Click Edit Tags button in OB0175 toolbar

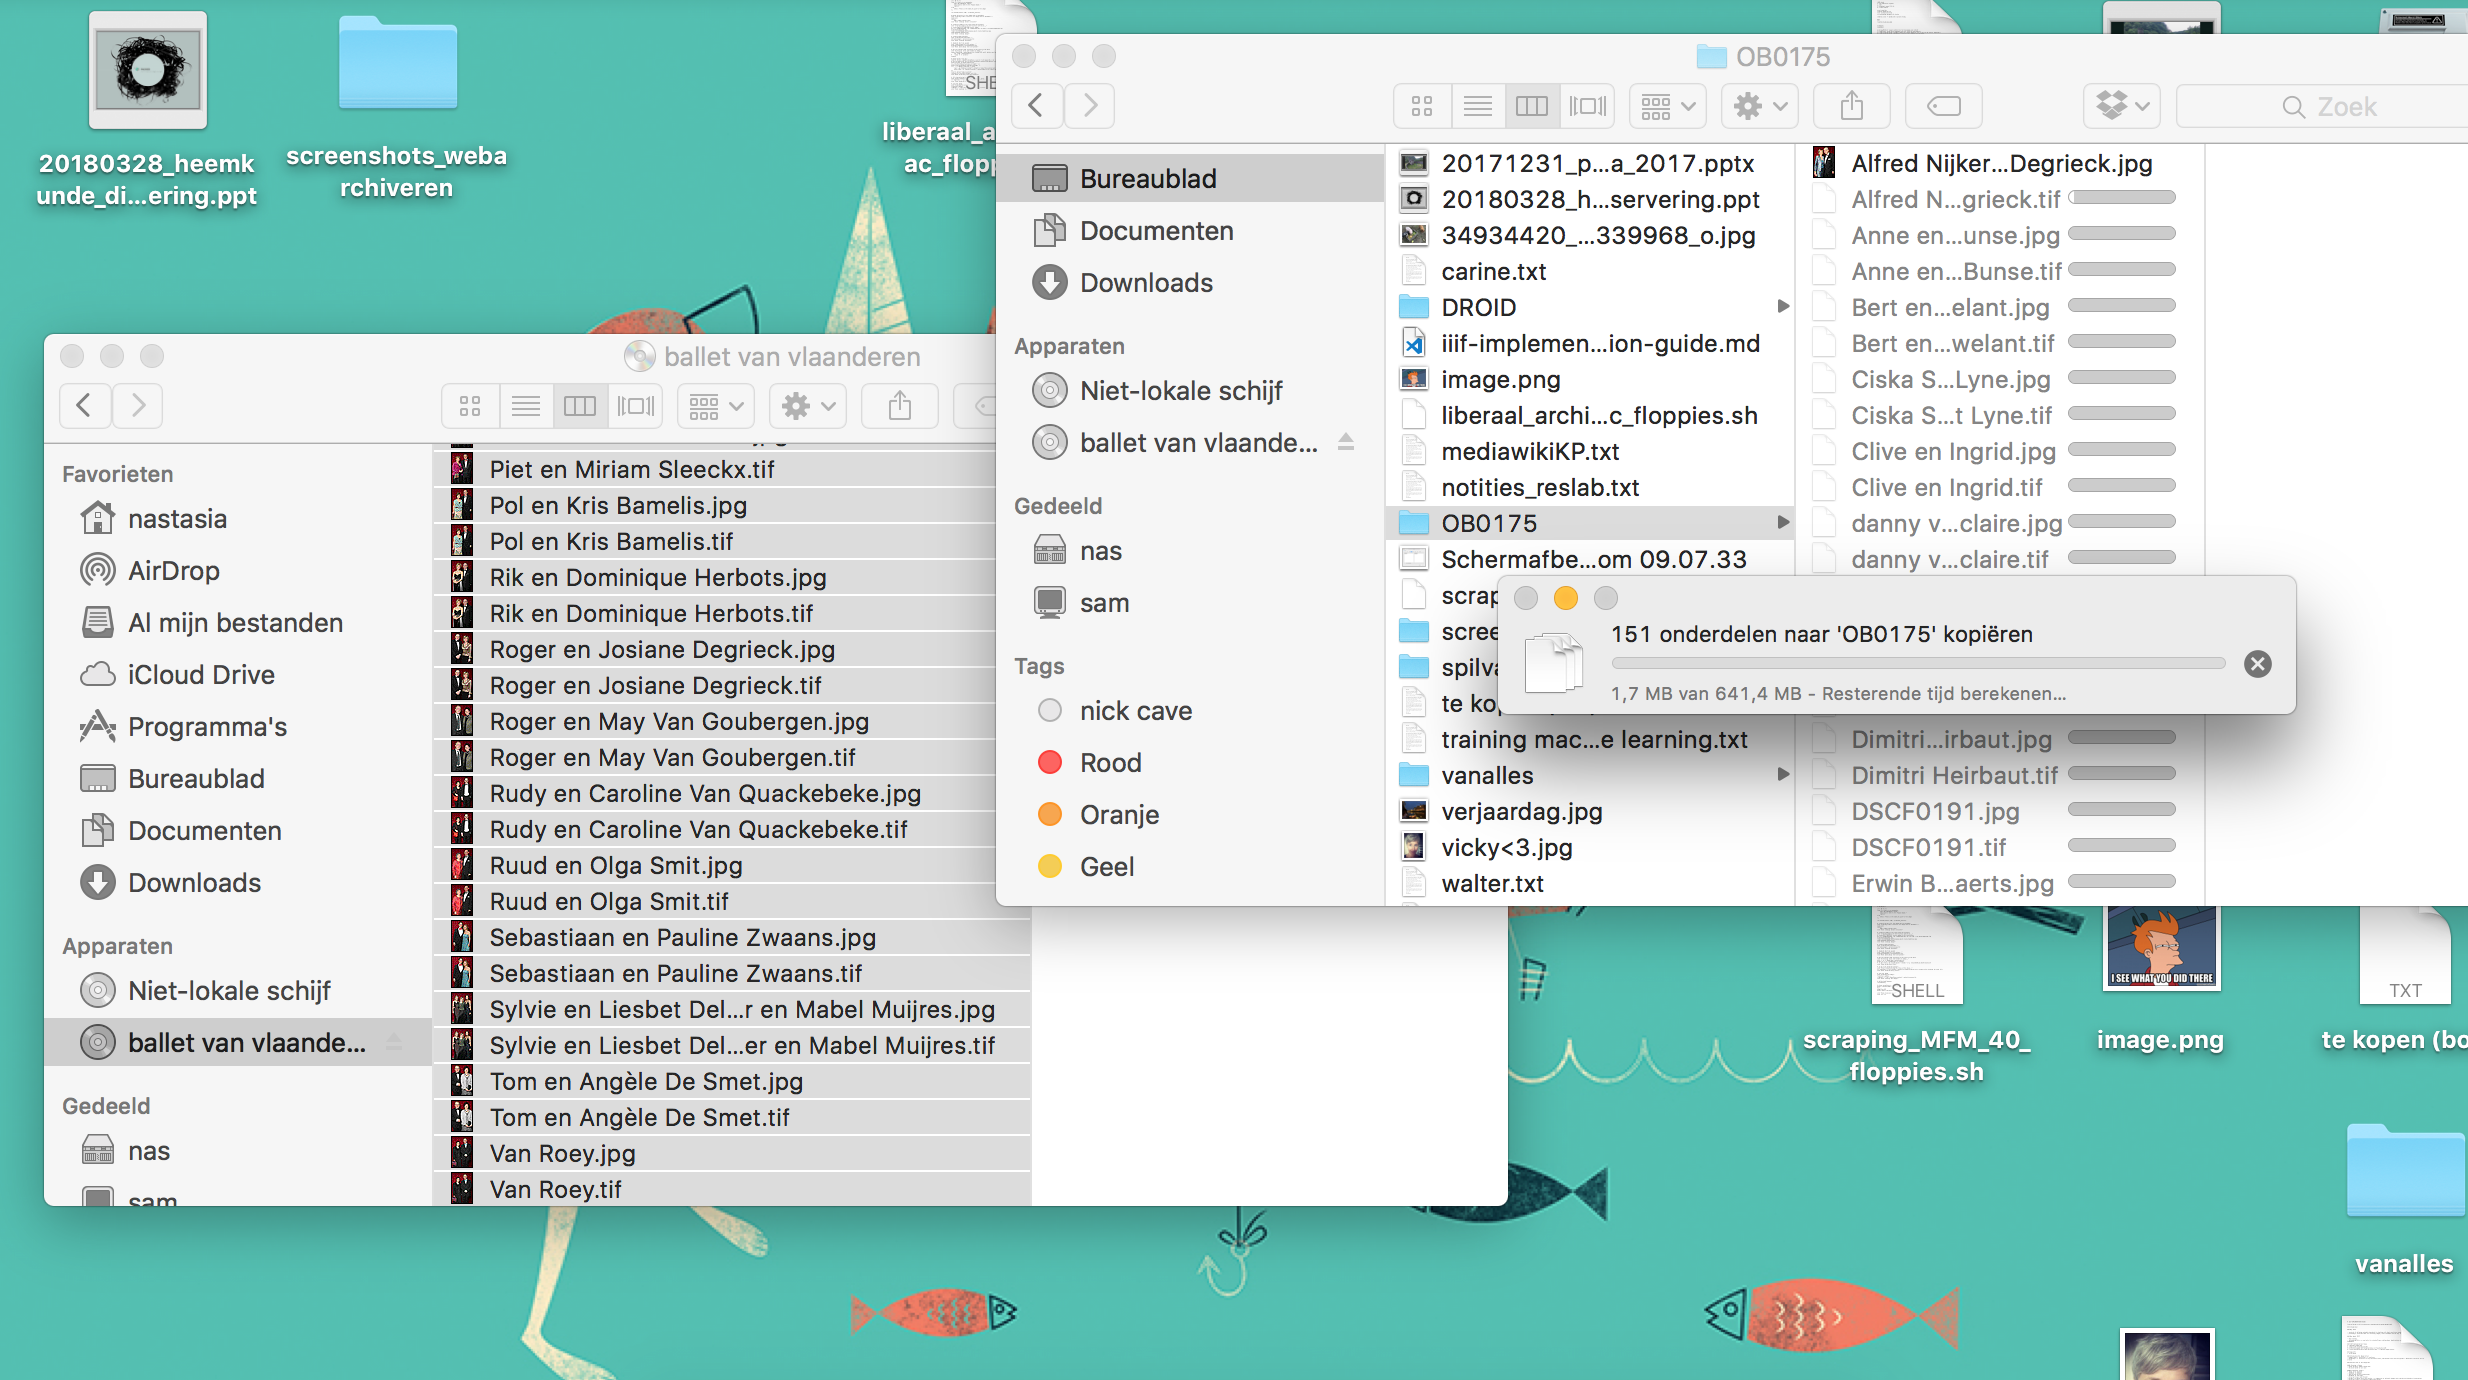coord(1943,106)
